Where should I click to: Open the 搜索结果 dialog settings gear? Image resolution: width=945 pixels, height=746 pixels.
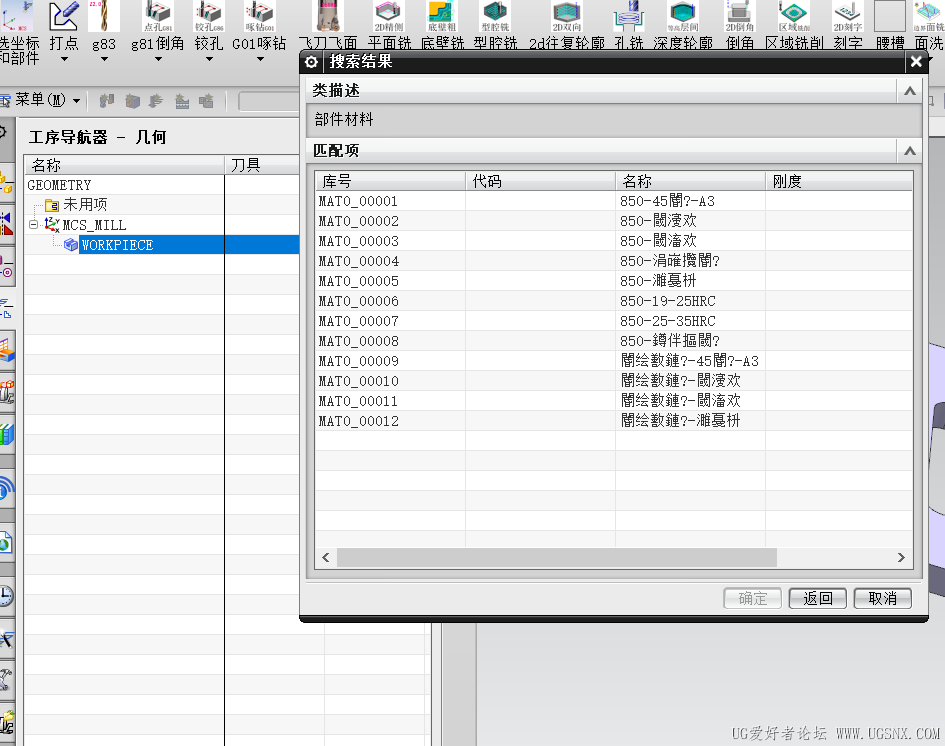[x=311, y=61]
